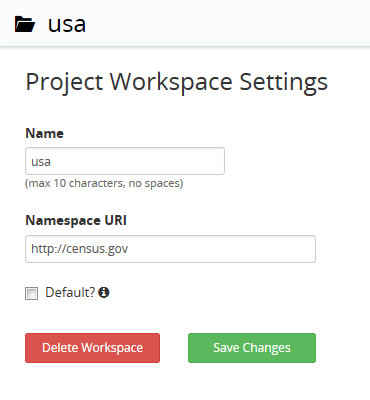Click the info icon next to Default?
This screenshot has width=370, height=400.
click(104, 292)
